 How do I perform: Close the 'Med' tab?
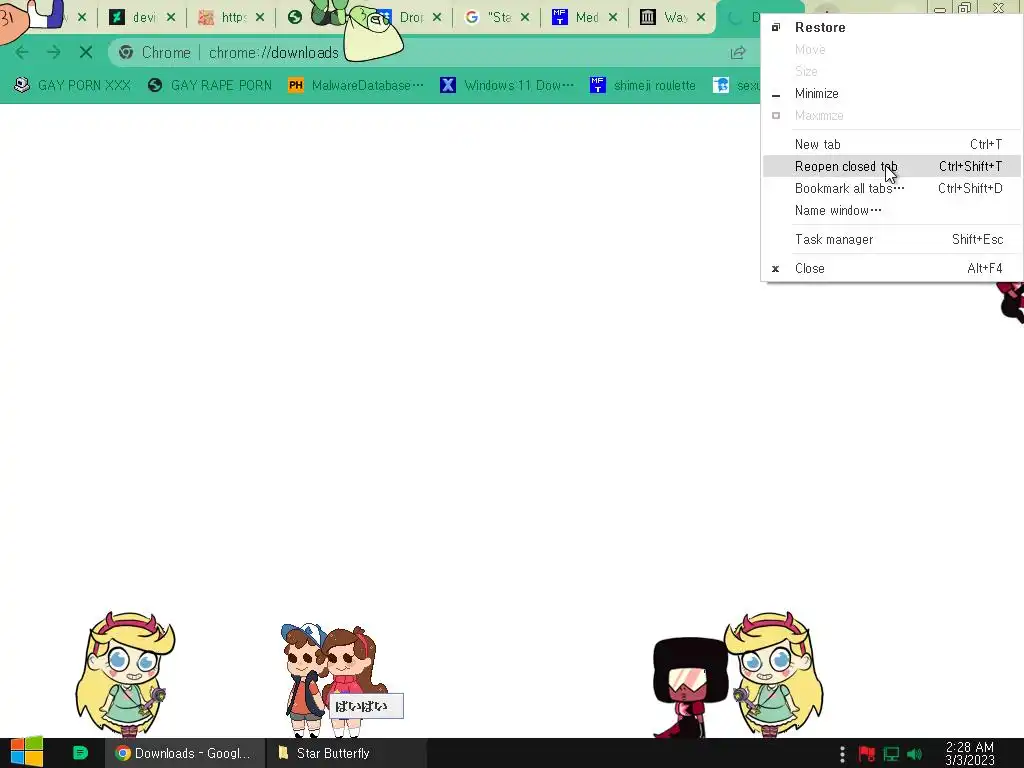point(613,18)
